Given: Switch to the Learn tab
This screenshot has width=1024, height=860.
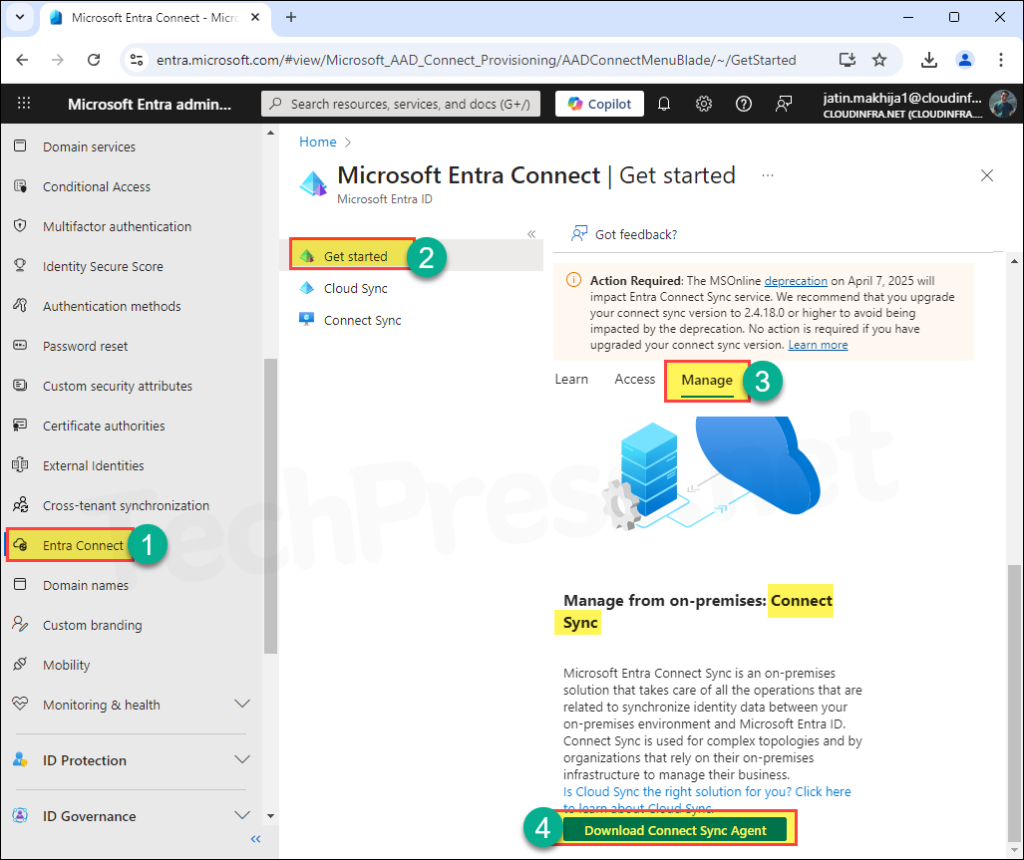Looking at the screenshot, I should pyautogui.click(x=571, y=379).
